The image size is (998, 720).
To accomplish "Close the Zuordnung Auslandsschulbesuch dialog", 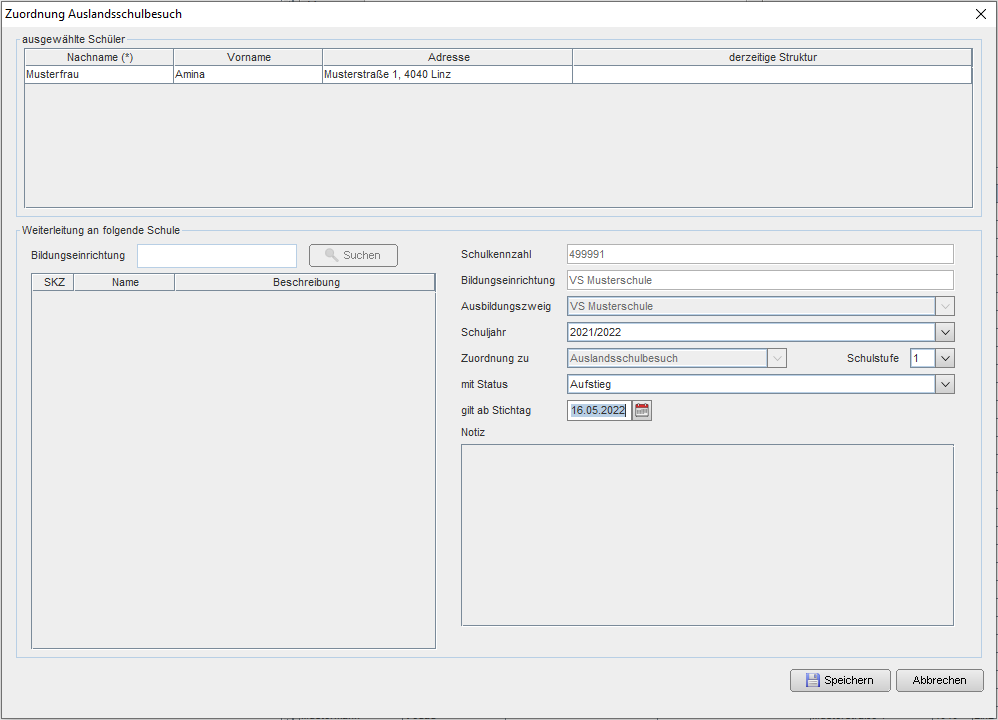I will 980,14.
